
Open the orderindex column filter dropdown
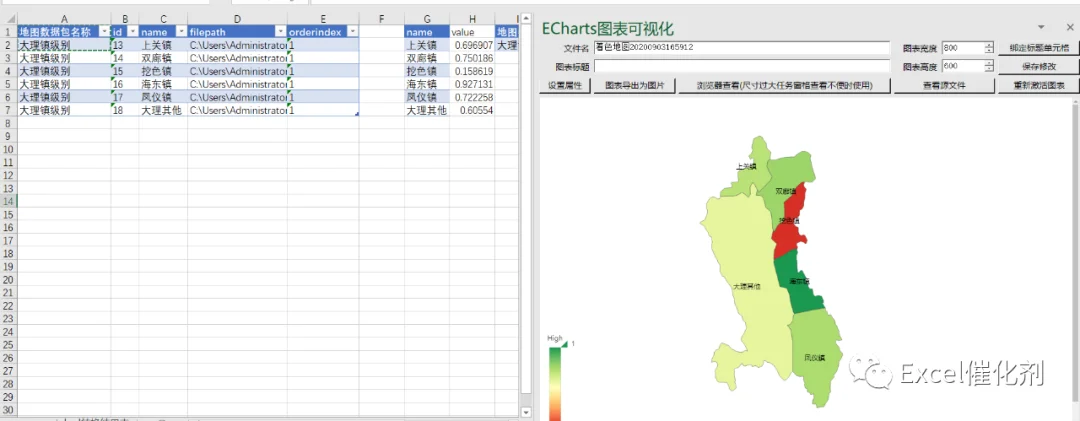pos(352,32)
